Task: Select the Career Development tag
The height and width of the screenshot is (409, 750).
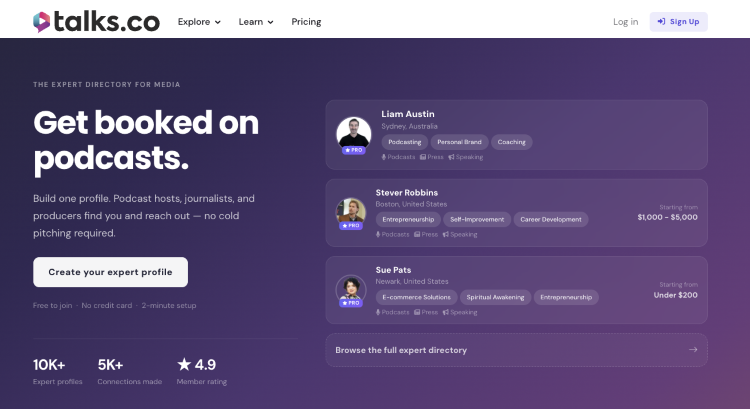Action: tap(551, 220)
